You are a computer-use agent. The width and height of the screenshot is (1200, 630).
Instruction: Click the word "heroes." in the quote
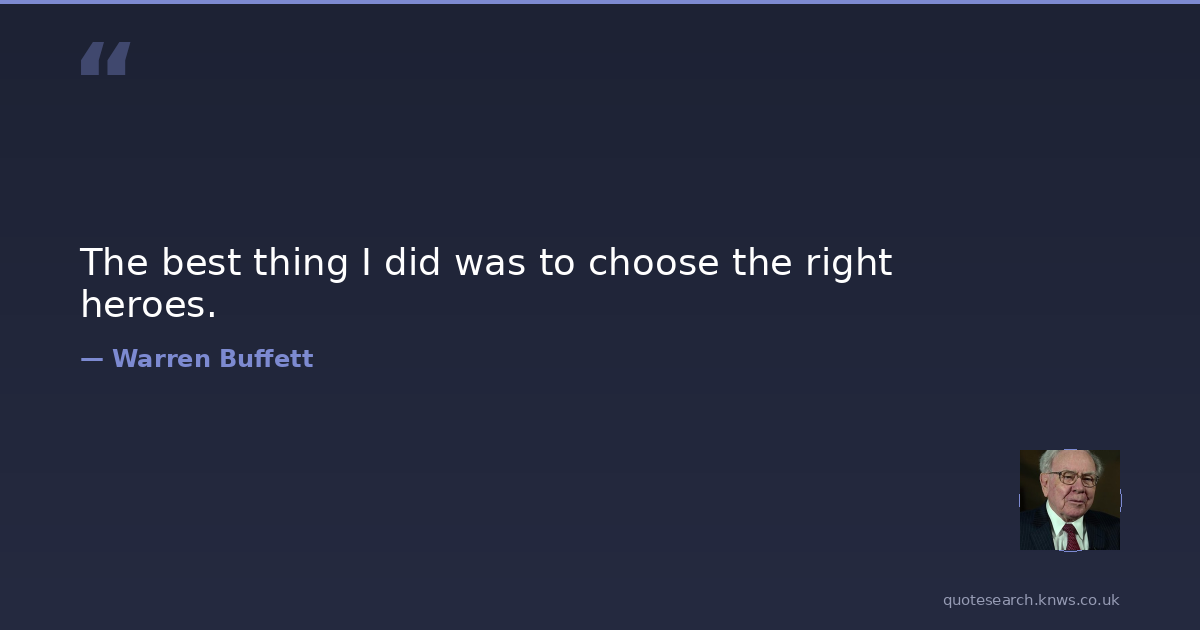click(x=148, y=305)
